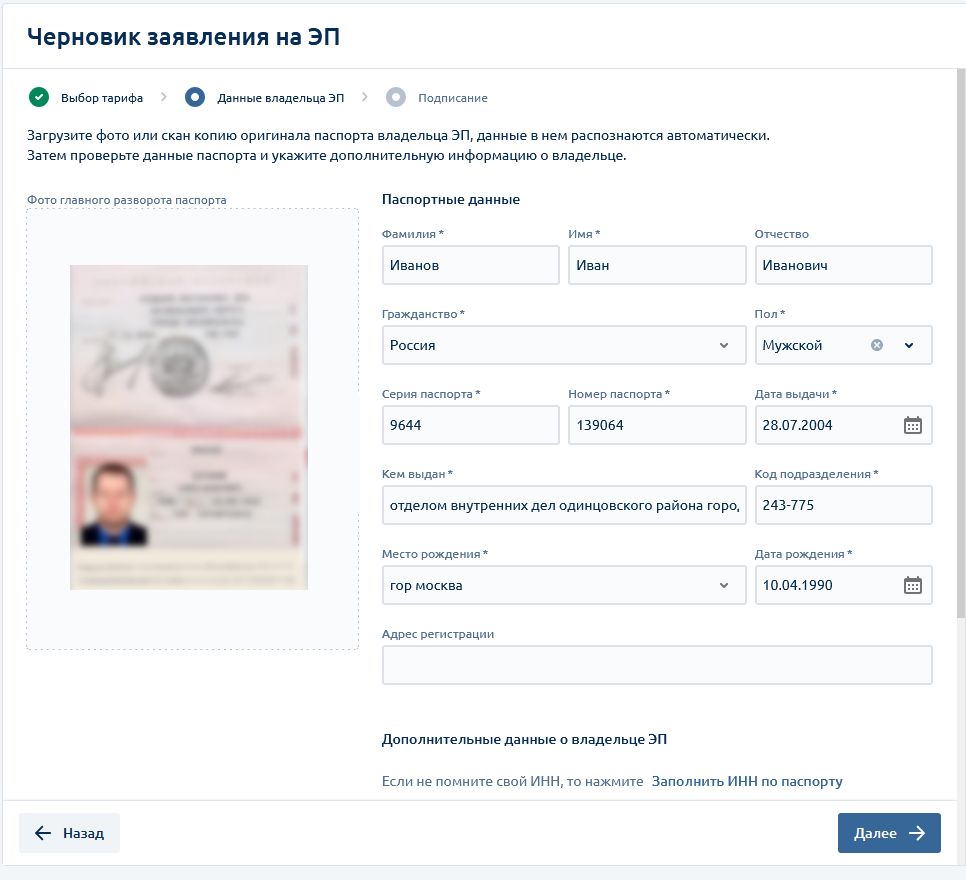Go to the Подписание step
The width and height of the screenshot is (966, 880).
pyautogui.click(x=452, y=98)
